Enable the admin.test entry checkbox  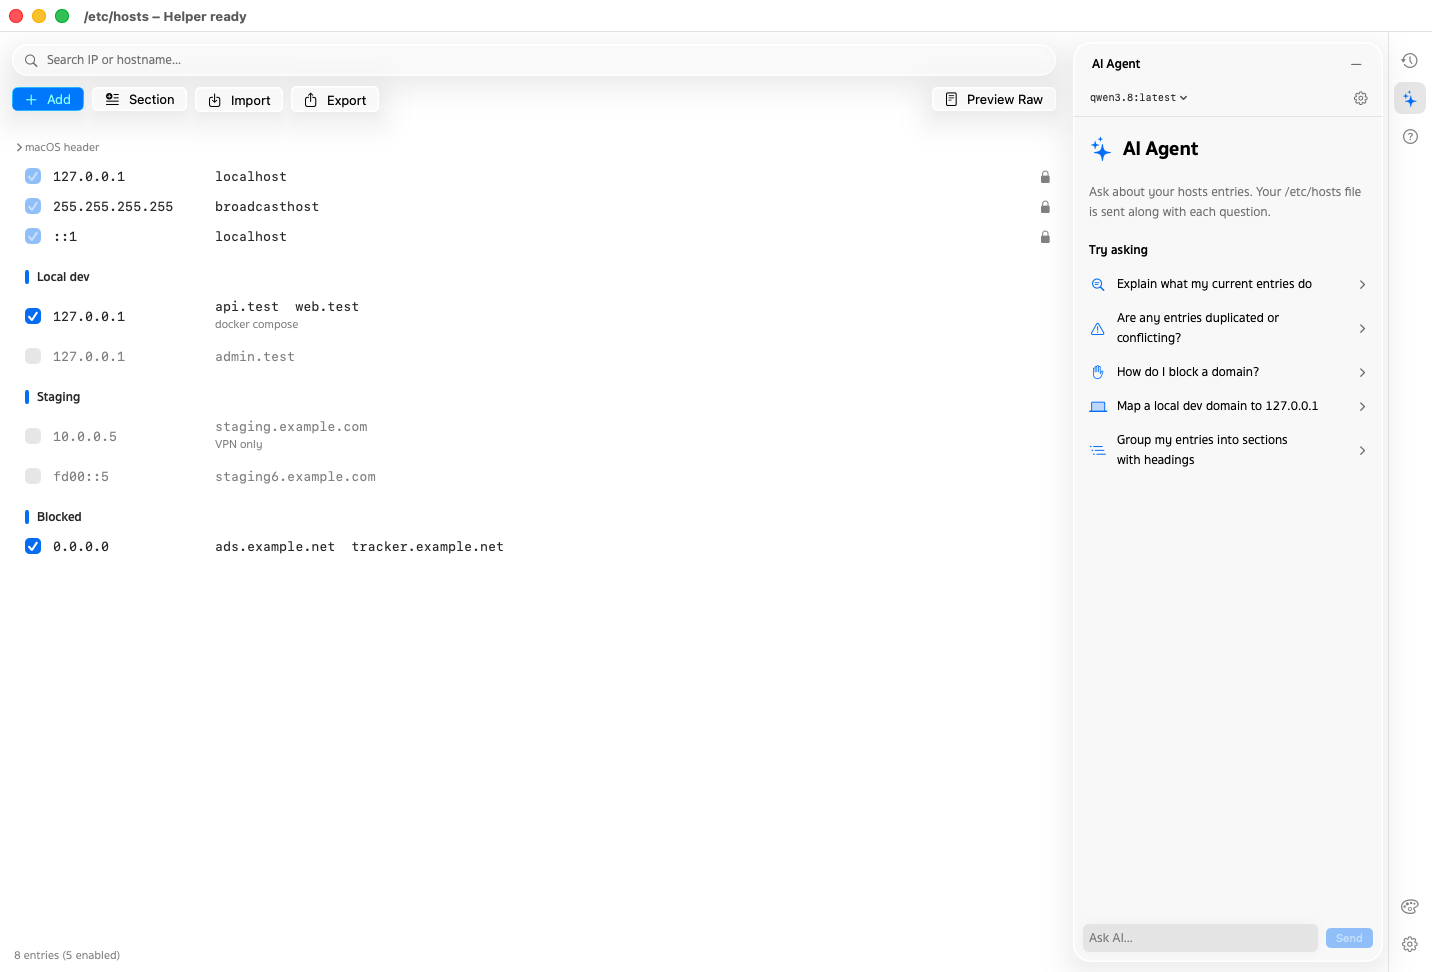click(x=33, y=356)
